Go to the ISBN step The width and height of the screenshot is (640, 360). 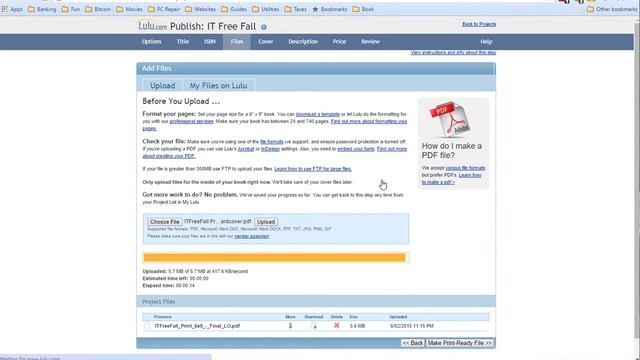click(210, 42)
